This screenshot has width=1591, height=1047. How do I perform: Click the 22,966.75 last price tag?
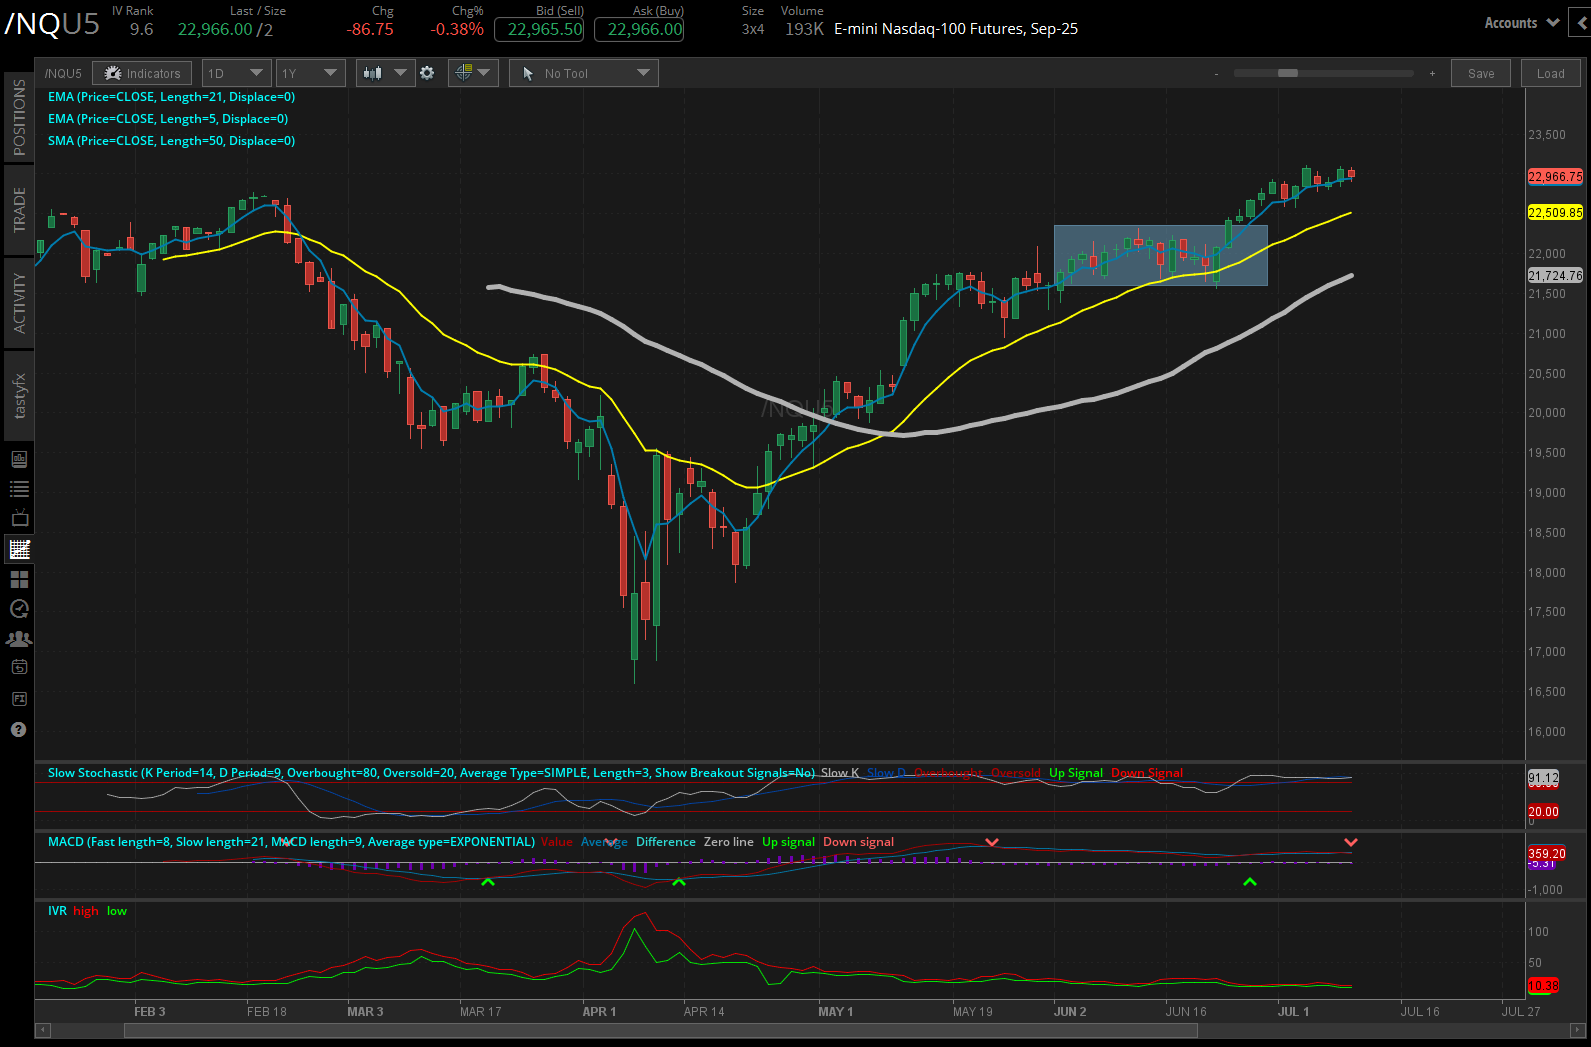coord(1555,177)
